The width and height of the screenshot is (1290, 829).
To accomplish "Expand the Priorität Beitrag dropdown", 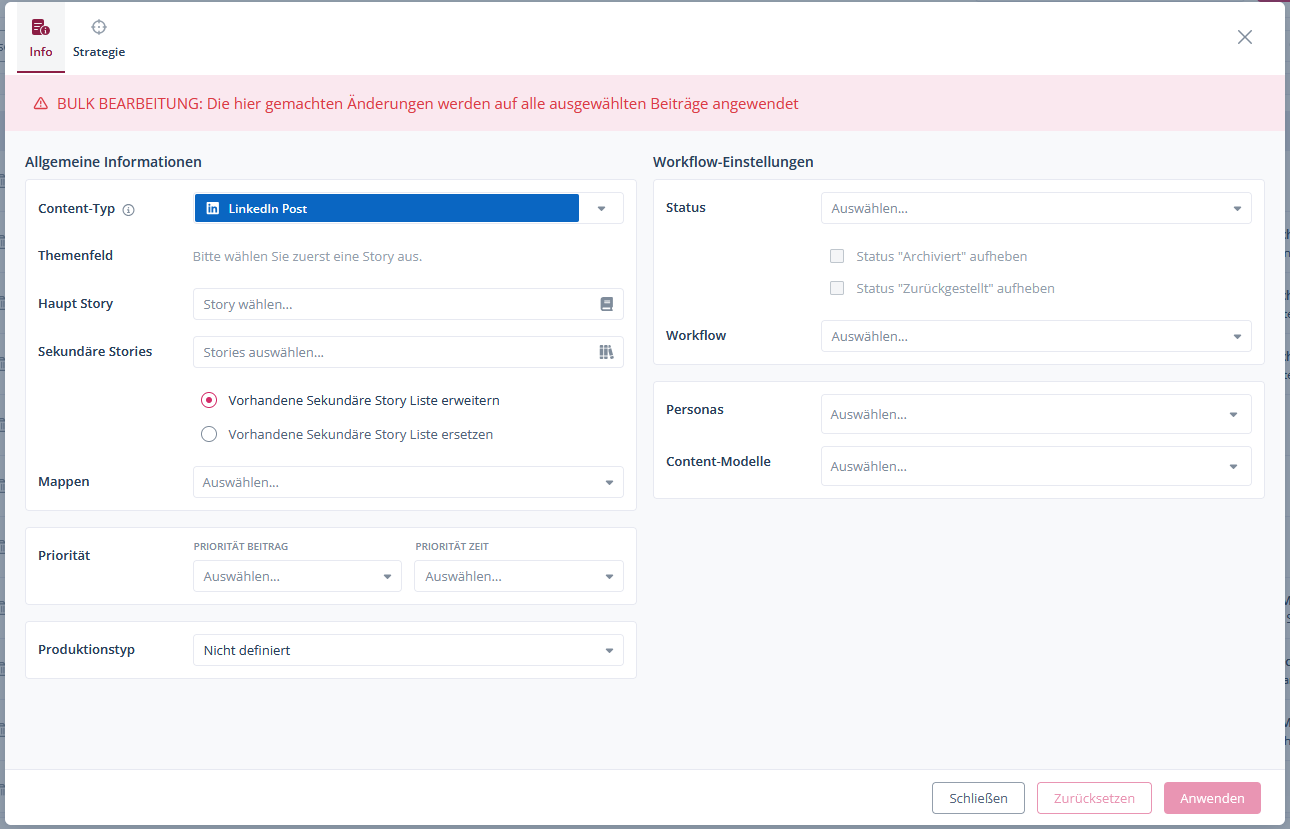I will click(297, 576).
